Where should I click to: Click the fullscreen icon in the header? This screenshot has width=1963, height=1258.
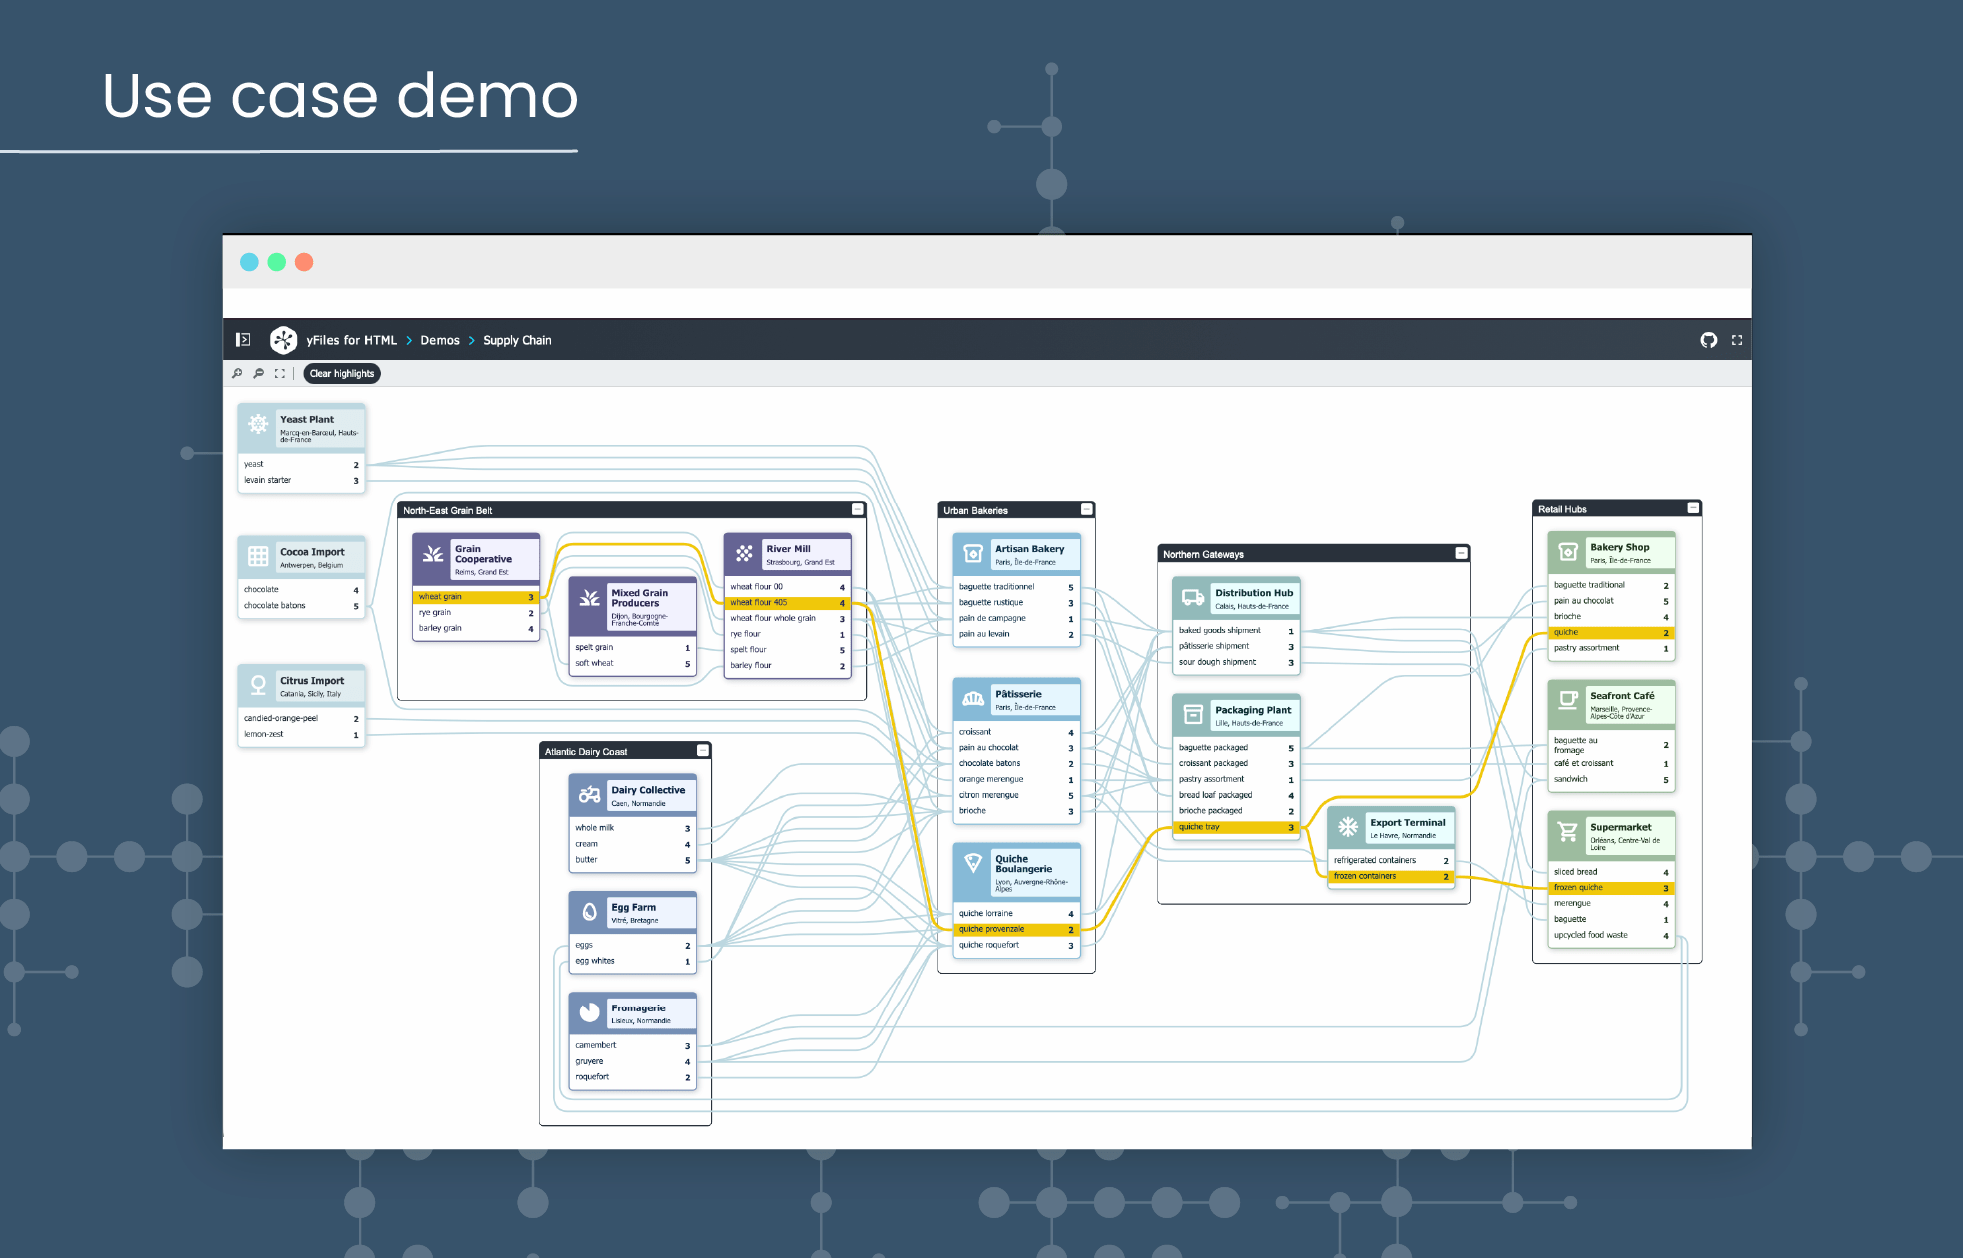pyautogui.click(x=1737, y=340)
